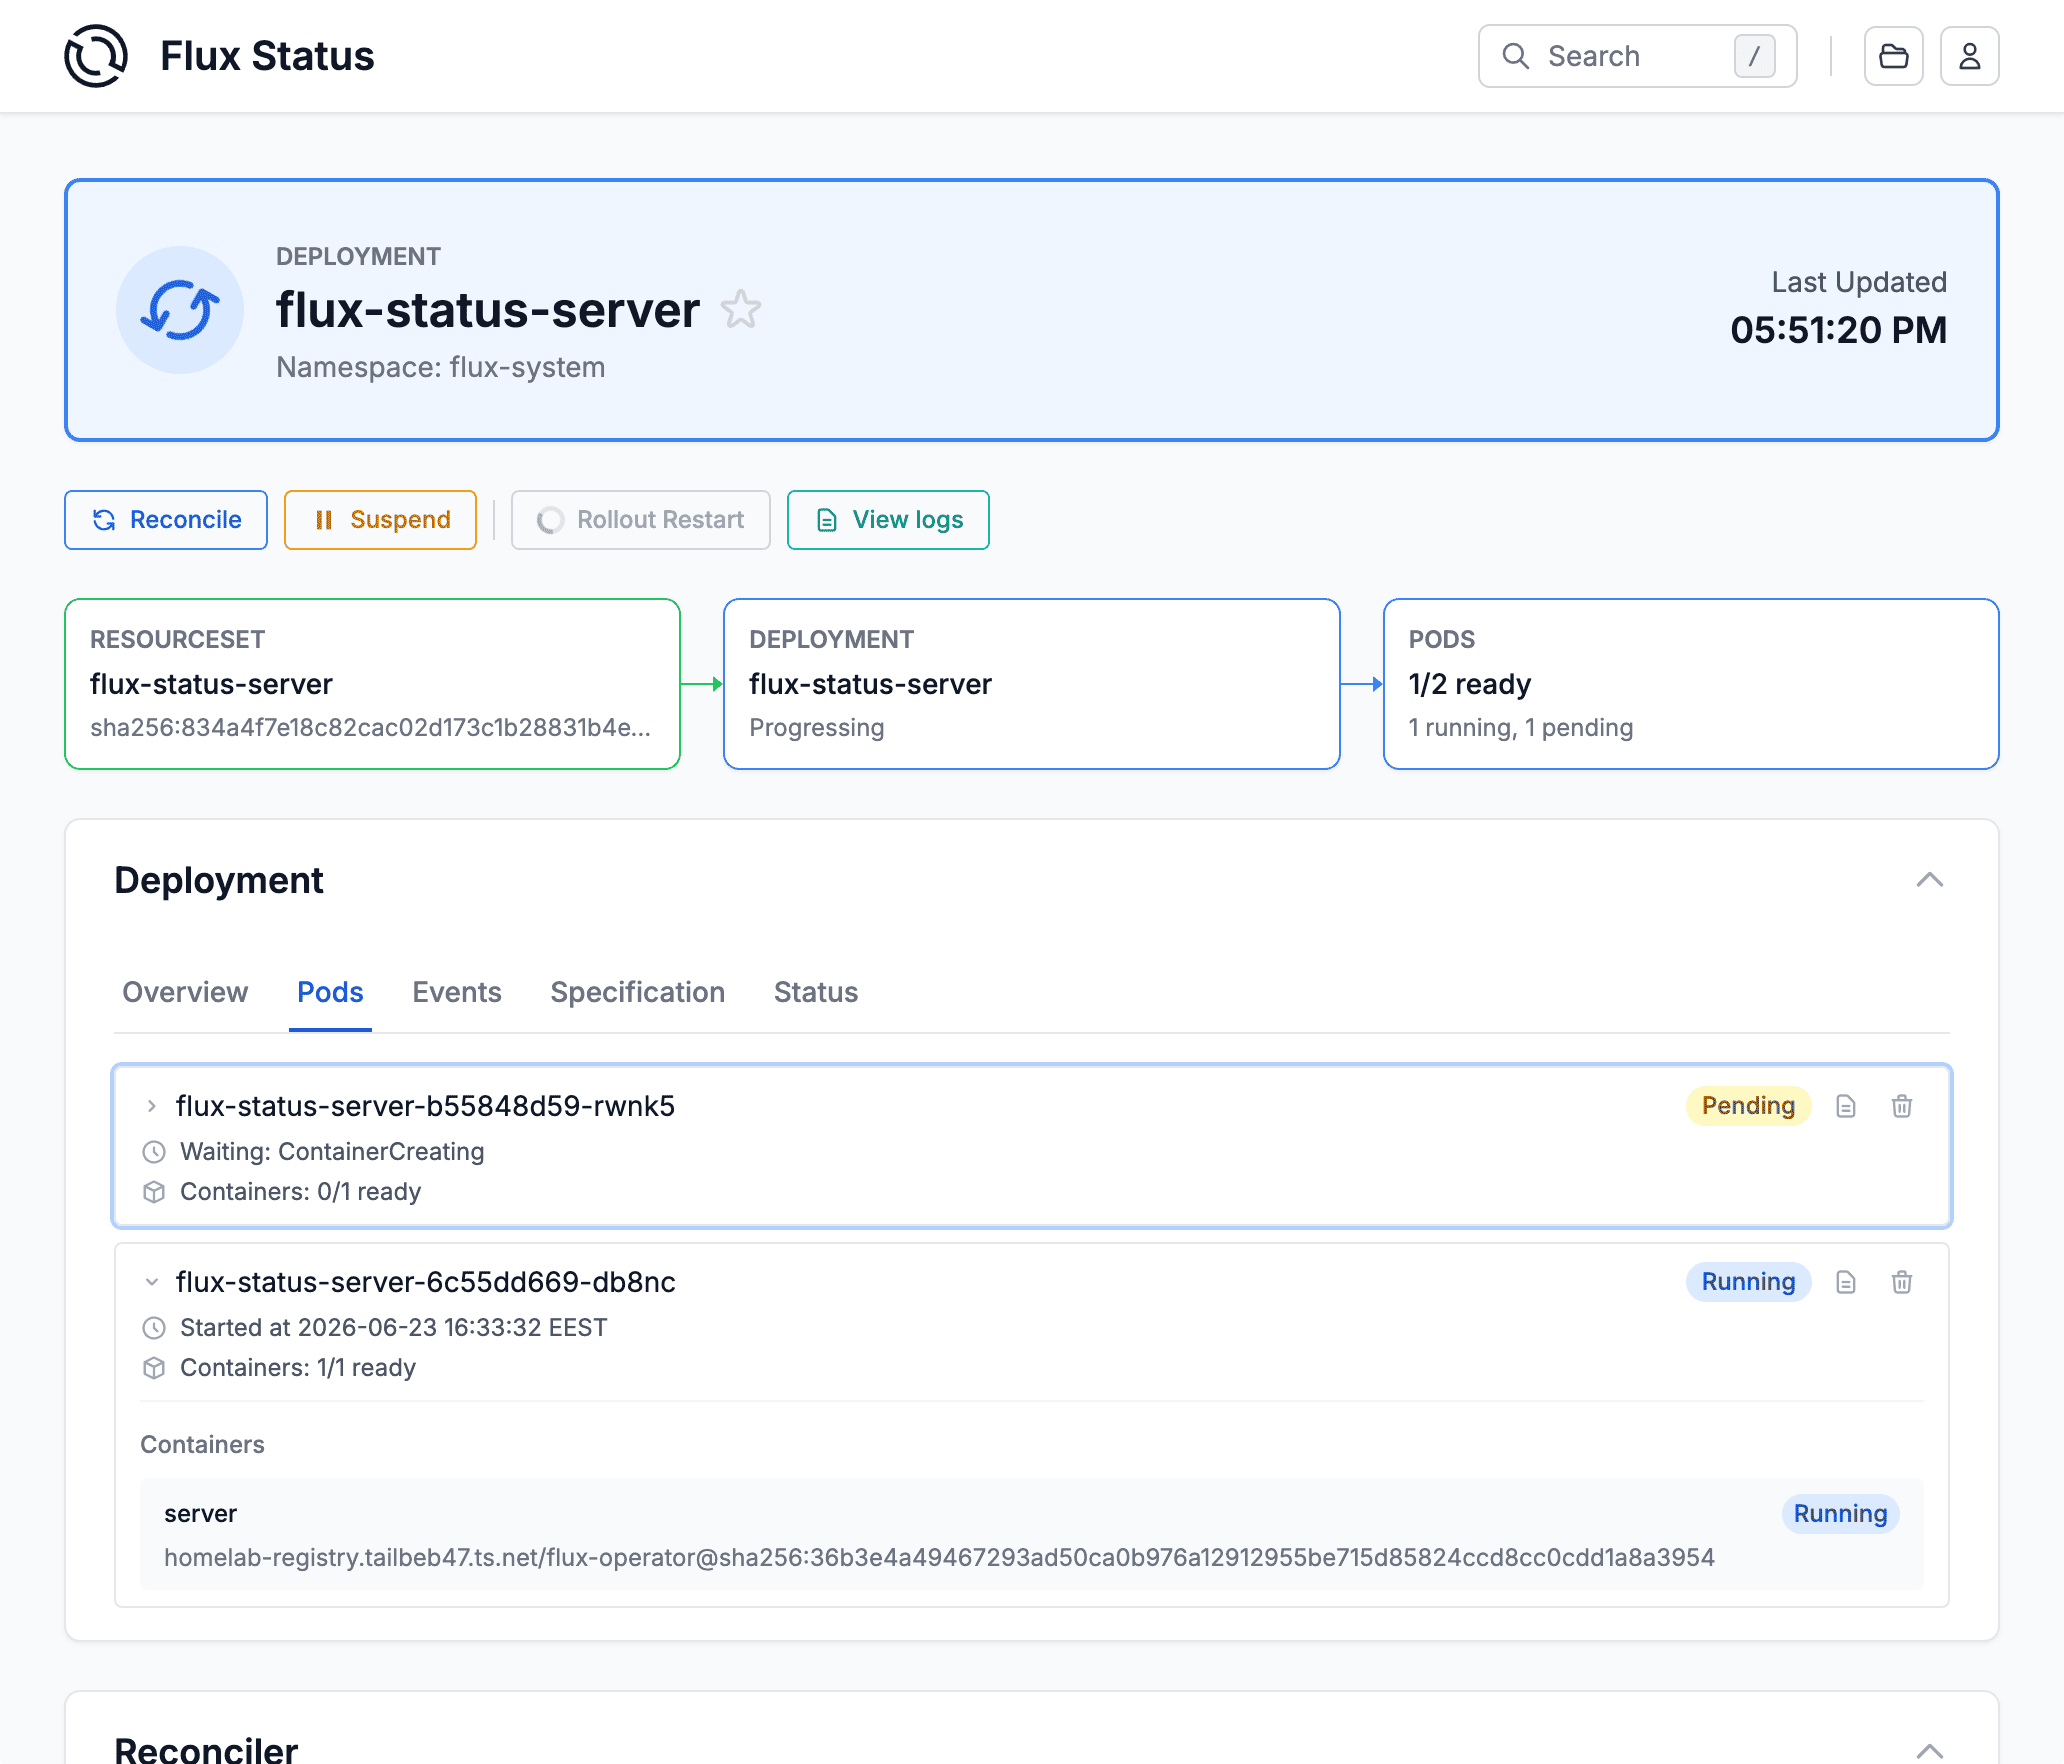The width and height of the screenshot is (2064, 1764).
Task: Click "Namespace: flux-system" text
Action: coord(440,367)
